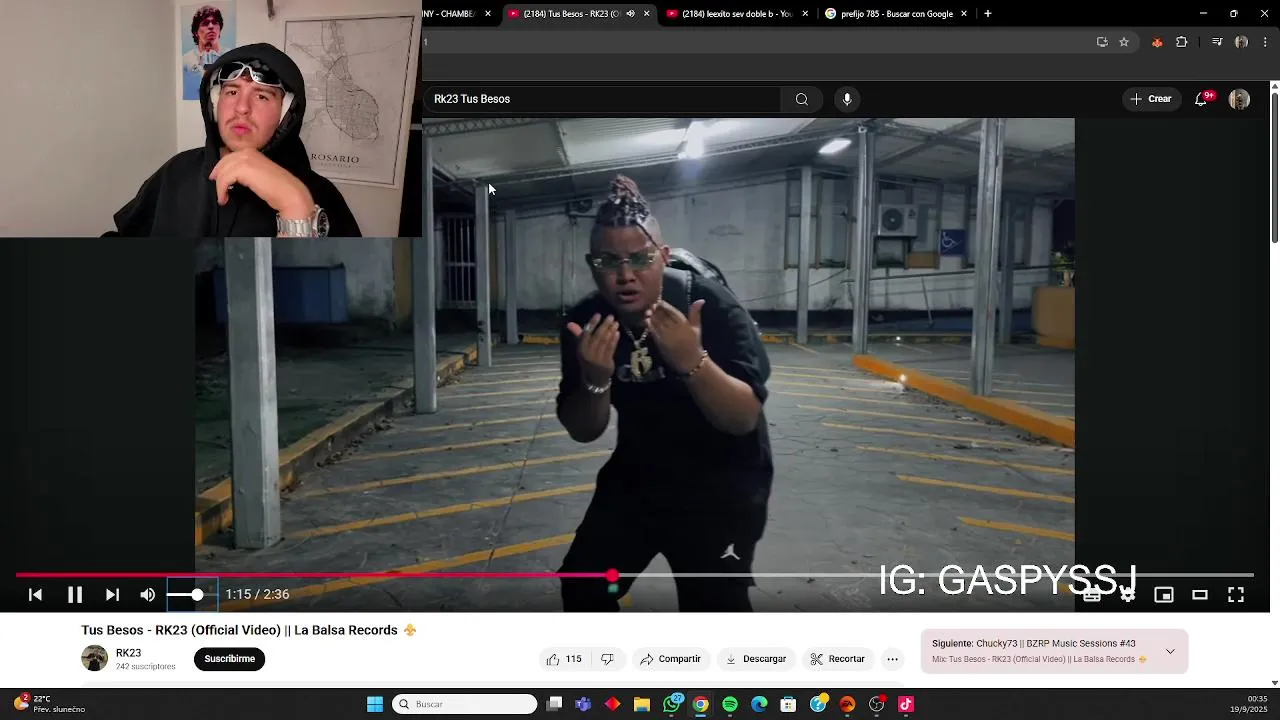Open OBS Studio from taskbar
The height and width of the screenshot is (720, 1280).
877,704
